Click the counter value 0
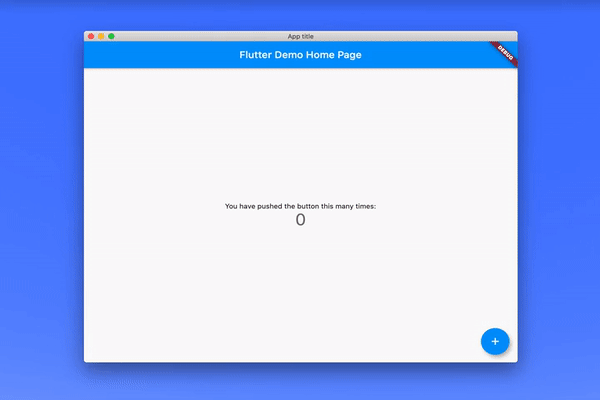This screenshot has height=400, width=600. pyautogui.click(x=300, y=220)
